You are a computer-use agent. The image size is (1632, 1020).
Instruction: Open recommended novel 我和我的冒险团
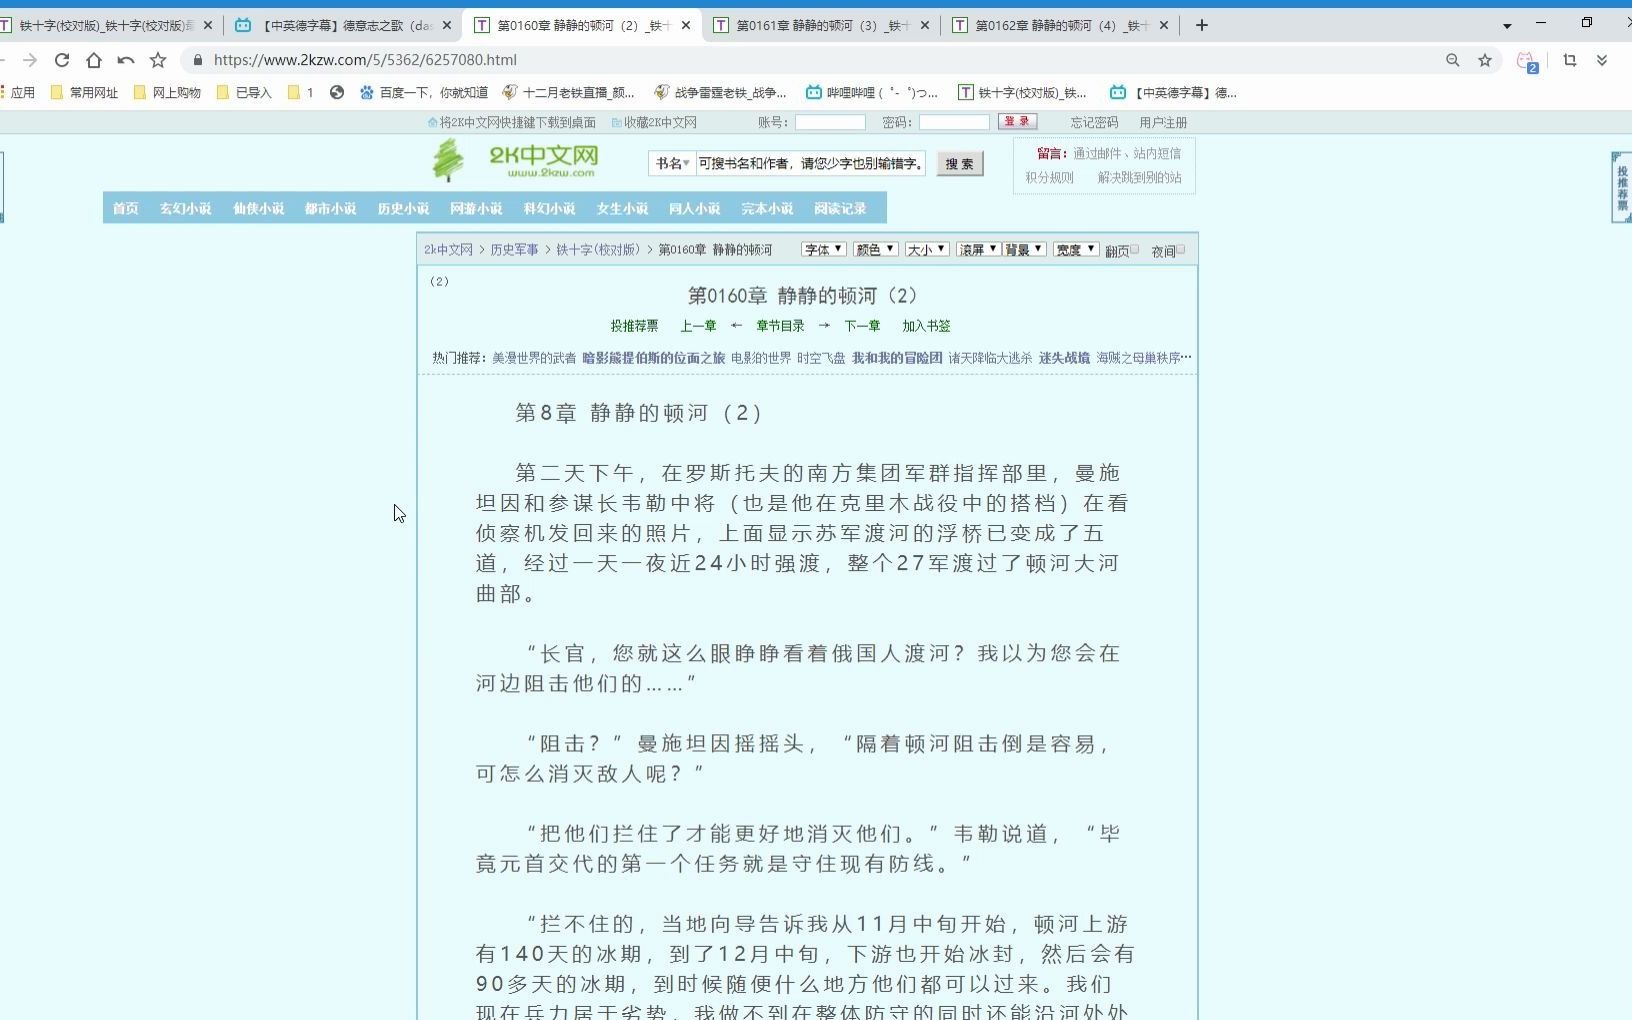(x=897, y=357)
